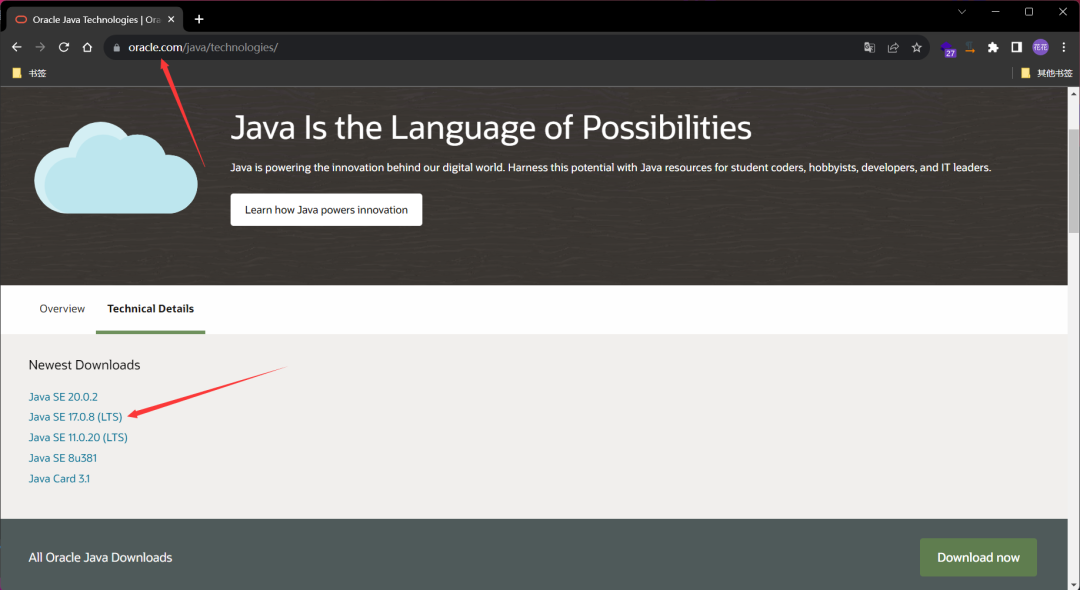Open the Java SE 20.0.2 link

pos(63,397)
